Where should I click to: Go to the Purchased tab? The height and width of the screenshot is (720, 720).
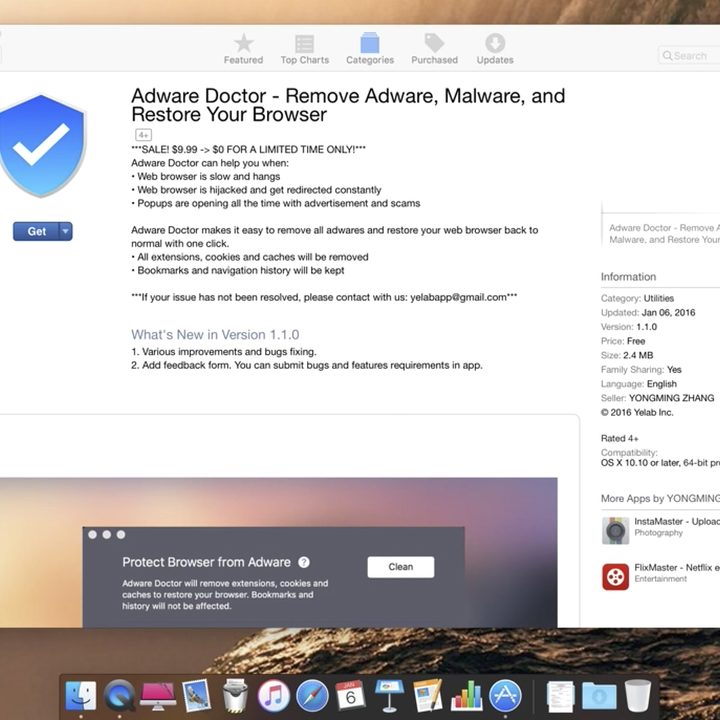pyautogui.click(x=434, y=49)
